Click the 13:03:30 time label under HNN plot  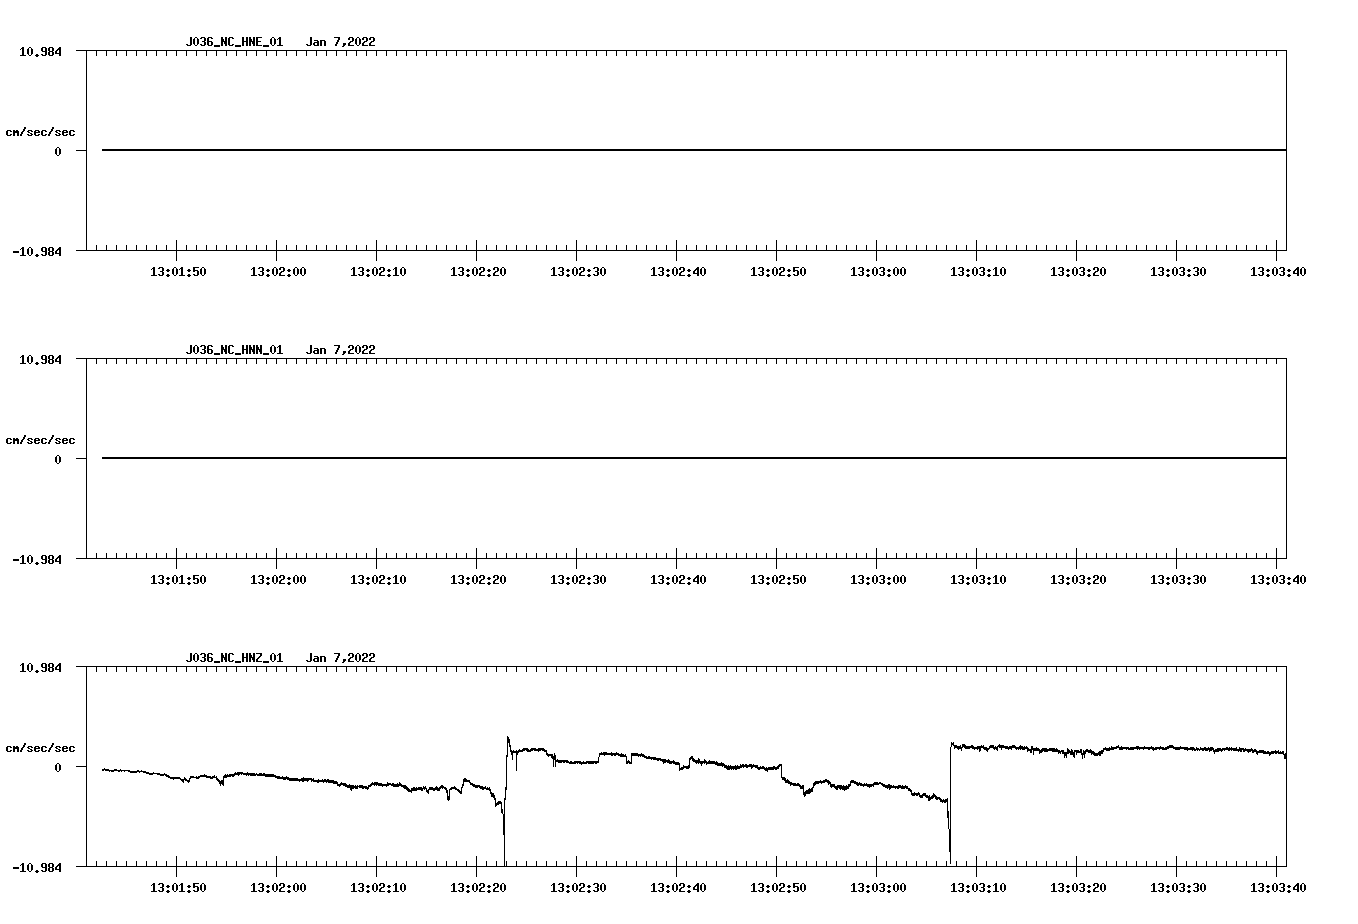coord(1178,580)
